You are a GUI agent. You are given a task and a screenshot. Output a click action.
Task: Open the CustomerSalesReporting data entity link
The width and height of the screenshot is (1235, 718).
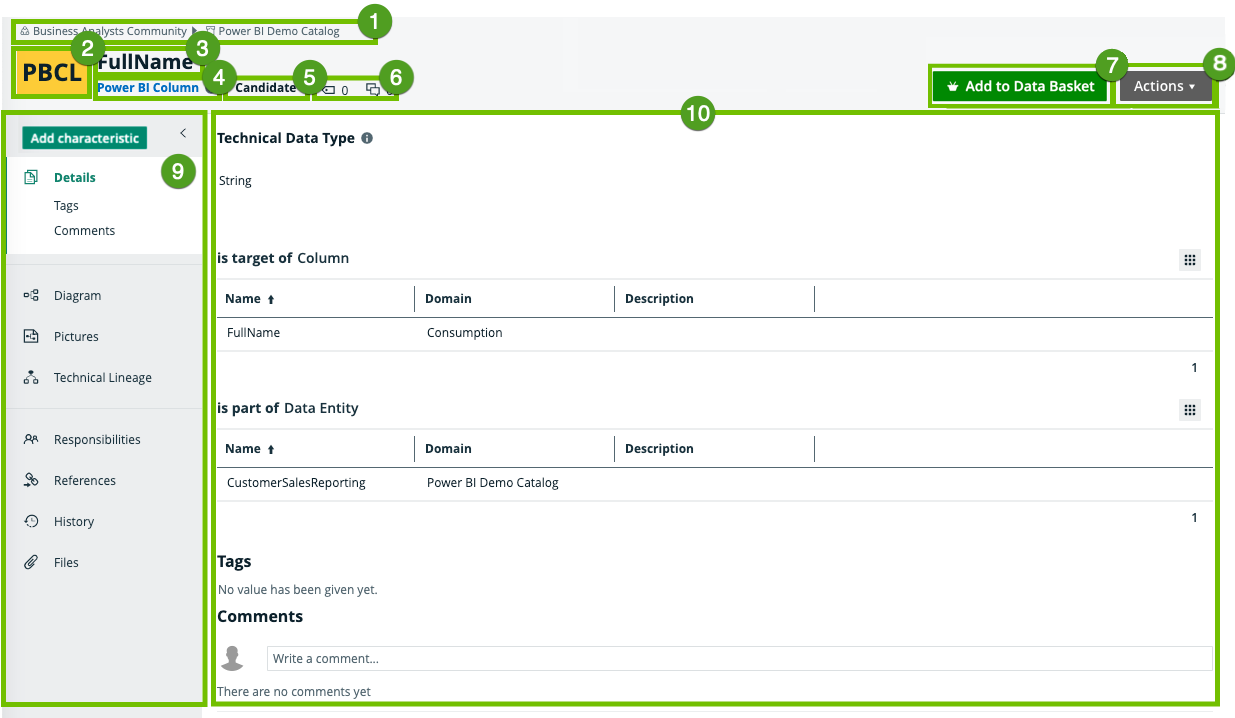296,483
